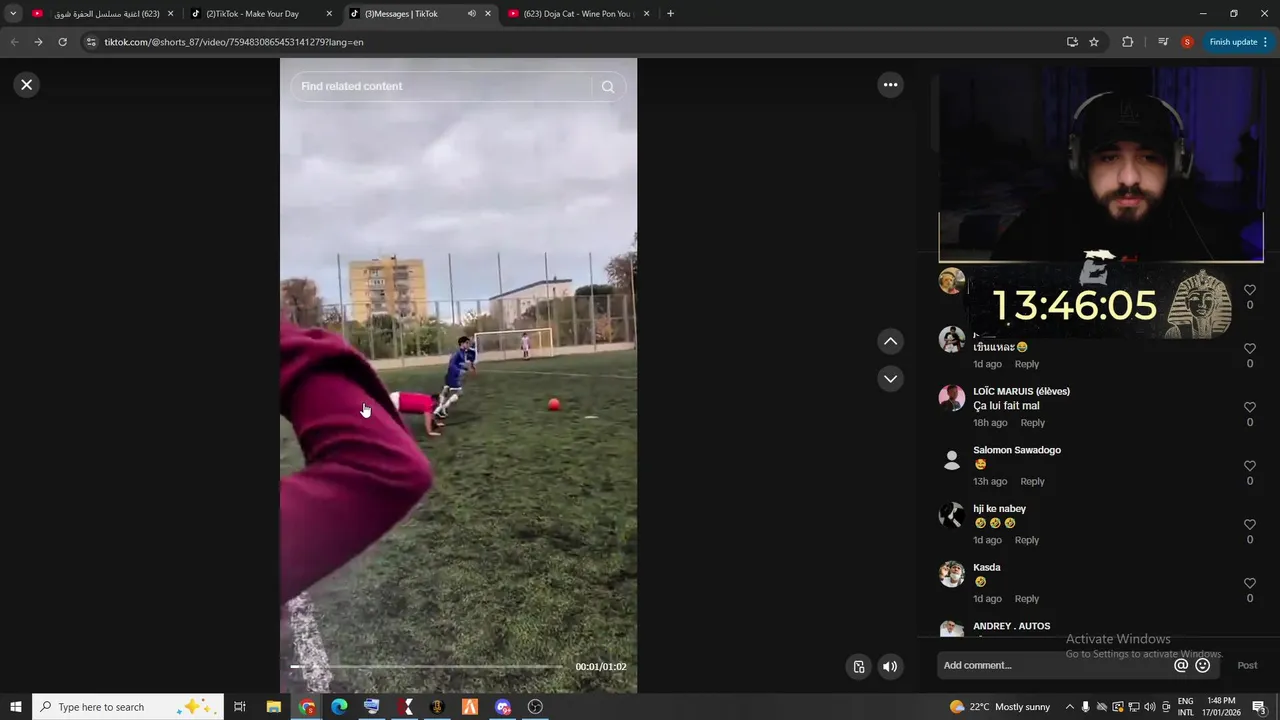
Task: Like the 'เชี่ยแหละ' comment
Action: click(1249, 349)
